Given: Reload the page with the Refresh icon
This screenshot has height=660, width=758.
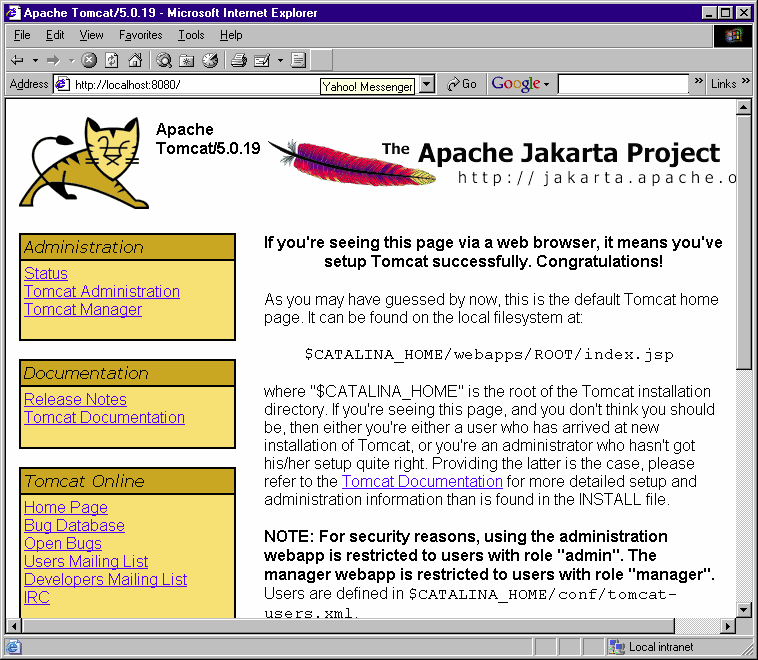Looking at the screenshot, I should (112, 60).
